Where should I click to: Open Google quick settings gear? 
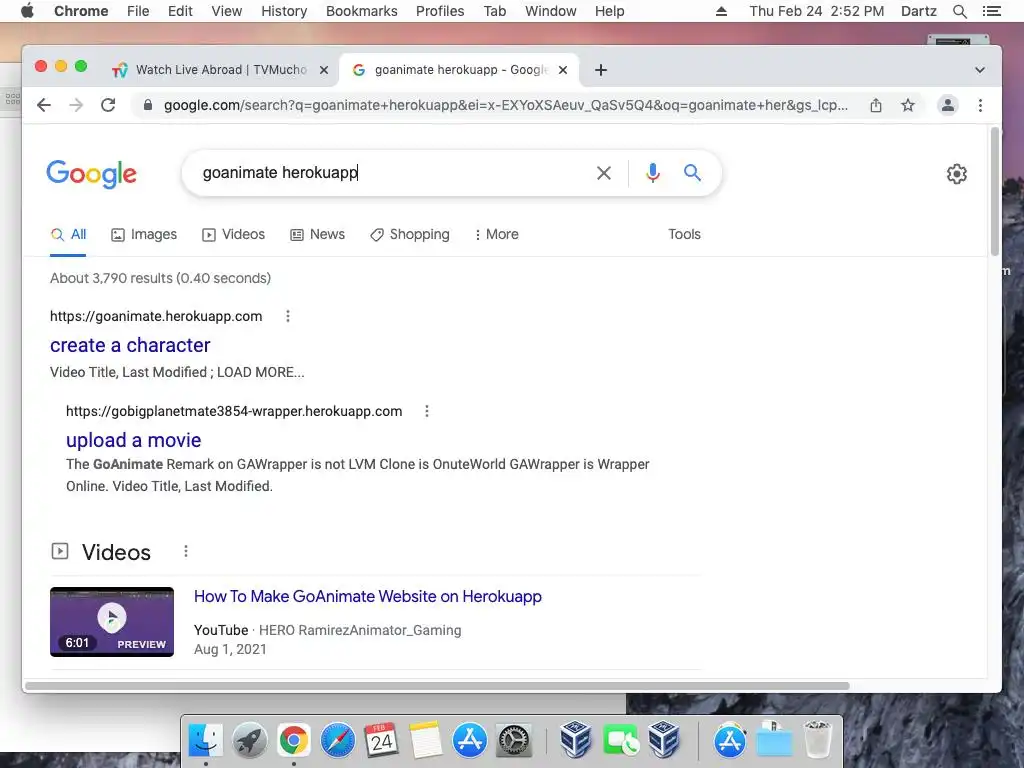957,174
